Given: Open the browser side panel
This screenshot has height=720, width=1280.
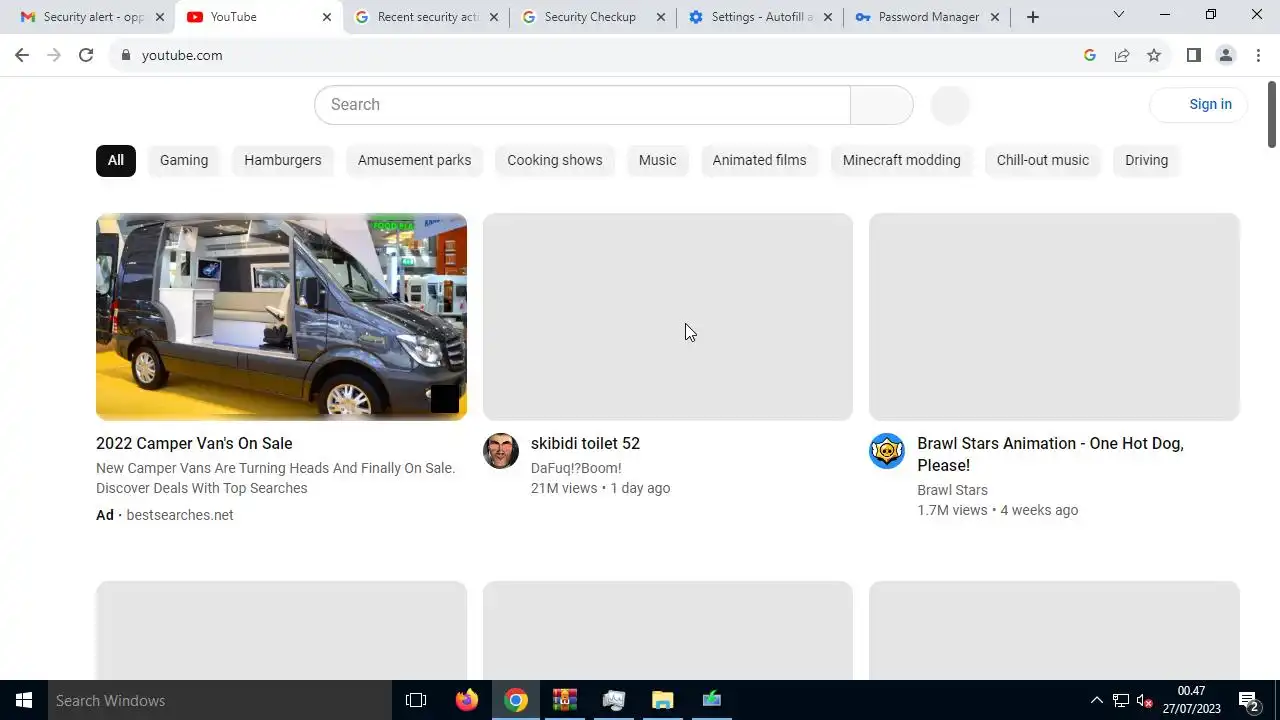Looking at the screenshot, I should [x=1193, y=55].
